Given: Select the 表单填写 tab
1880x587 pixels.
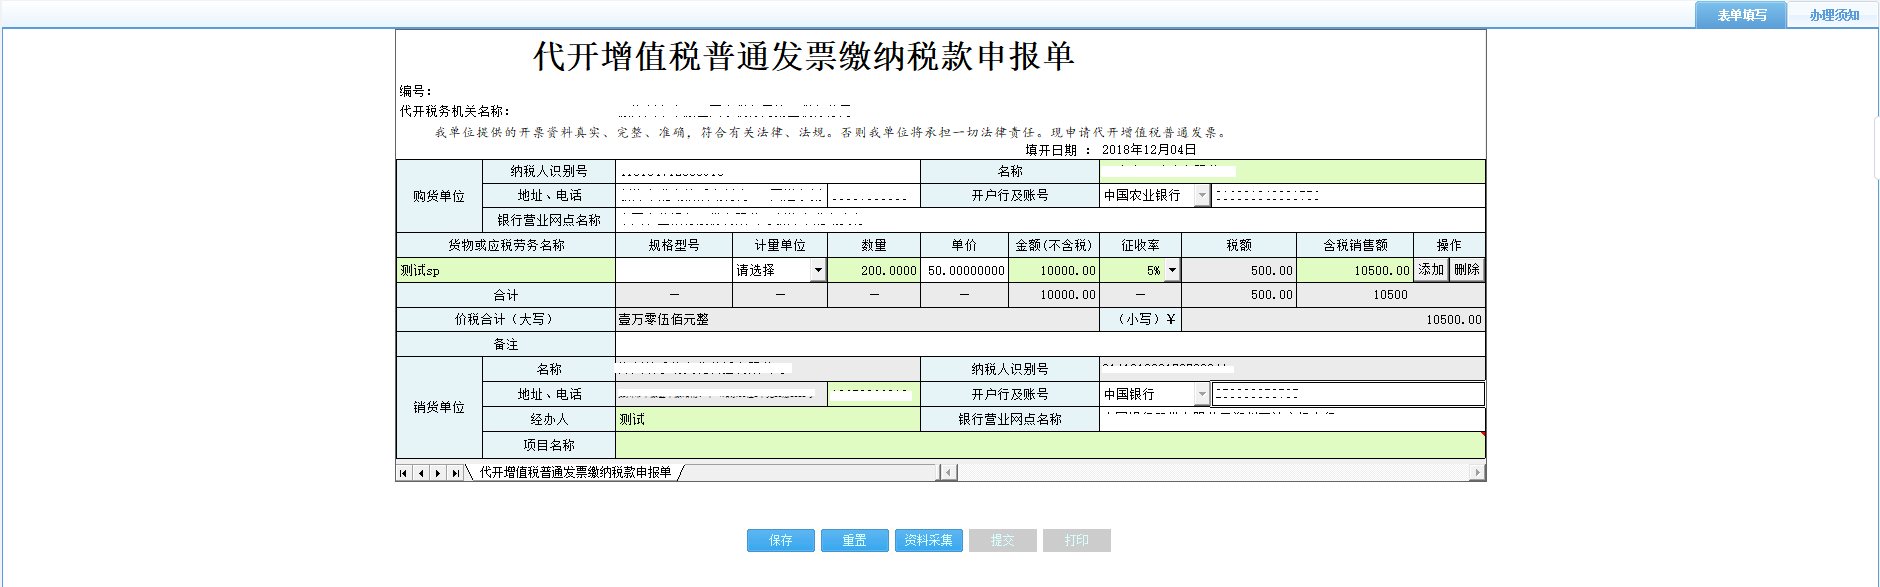Looking at the screenshot, I should tap(1741, 15).
